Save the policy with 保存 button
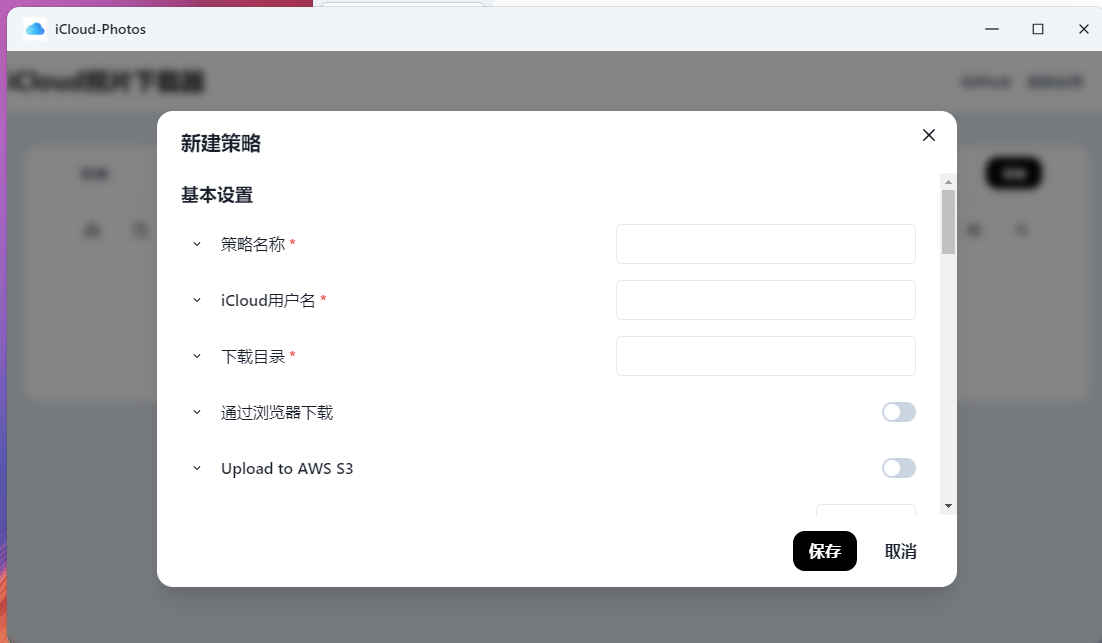This screenshot has width=1102, height=643. pyautogui.click(x=824, y=551)
